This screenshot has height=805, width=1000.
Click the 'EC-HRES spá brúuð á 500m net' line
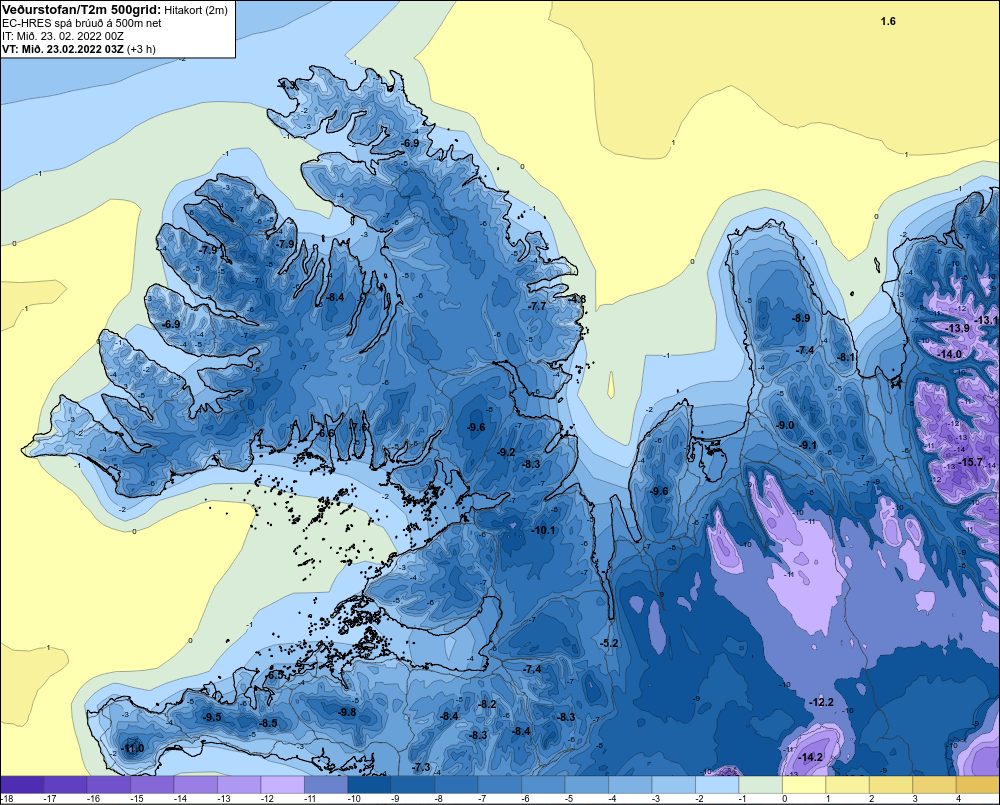coord(82,23)
